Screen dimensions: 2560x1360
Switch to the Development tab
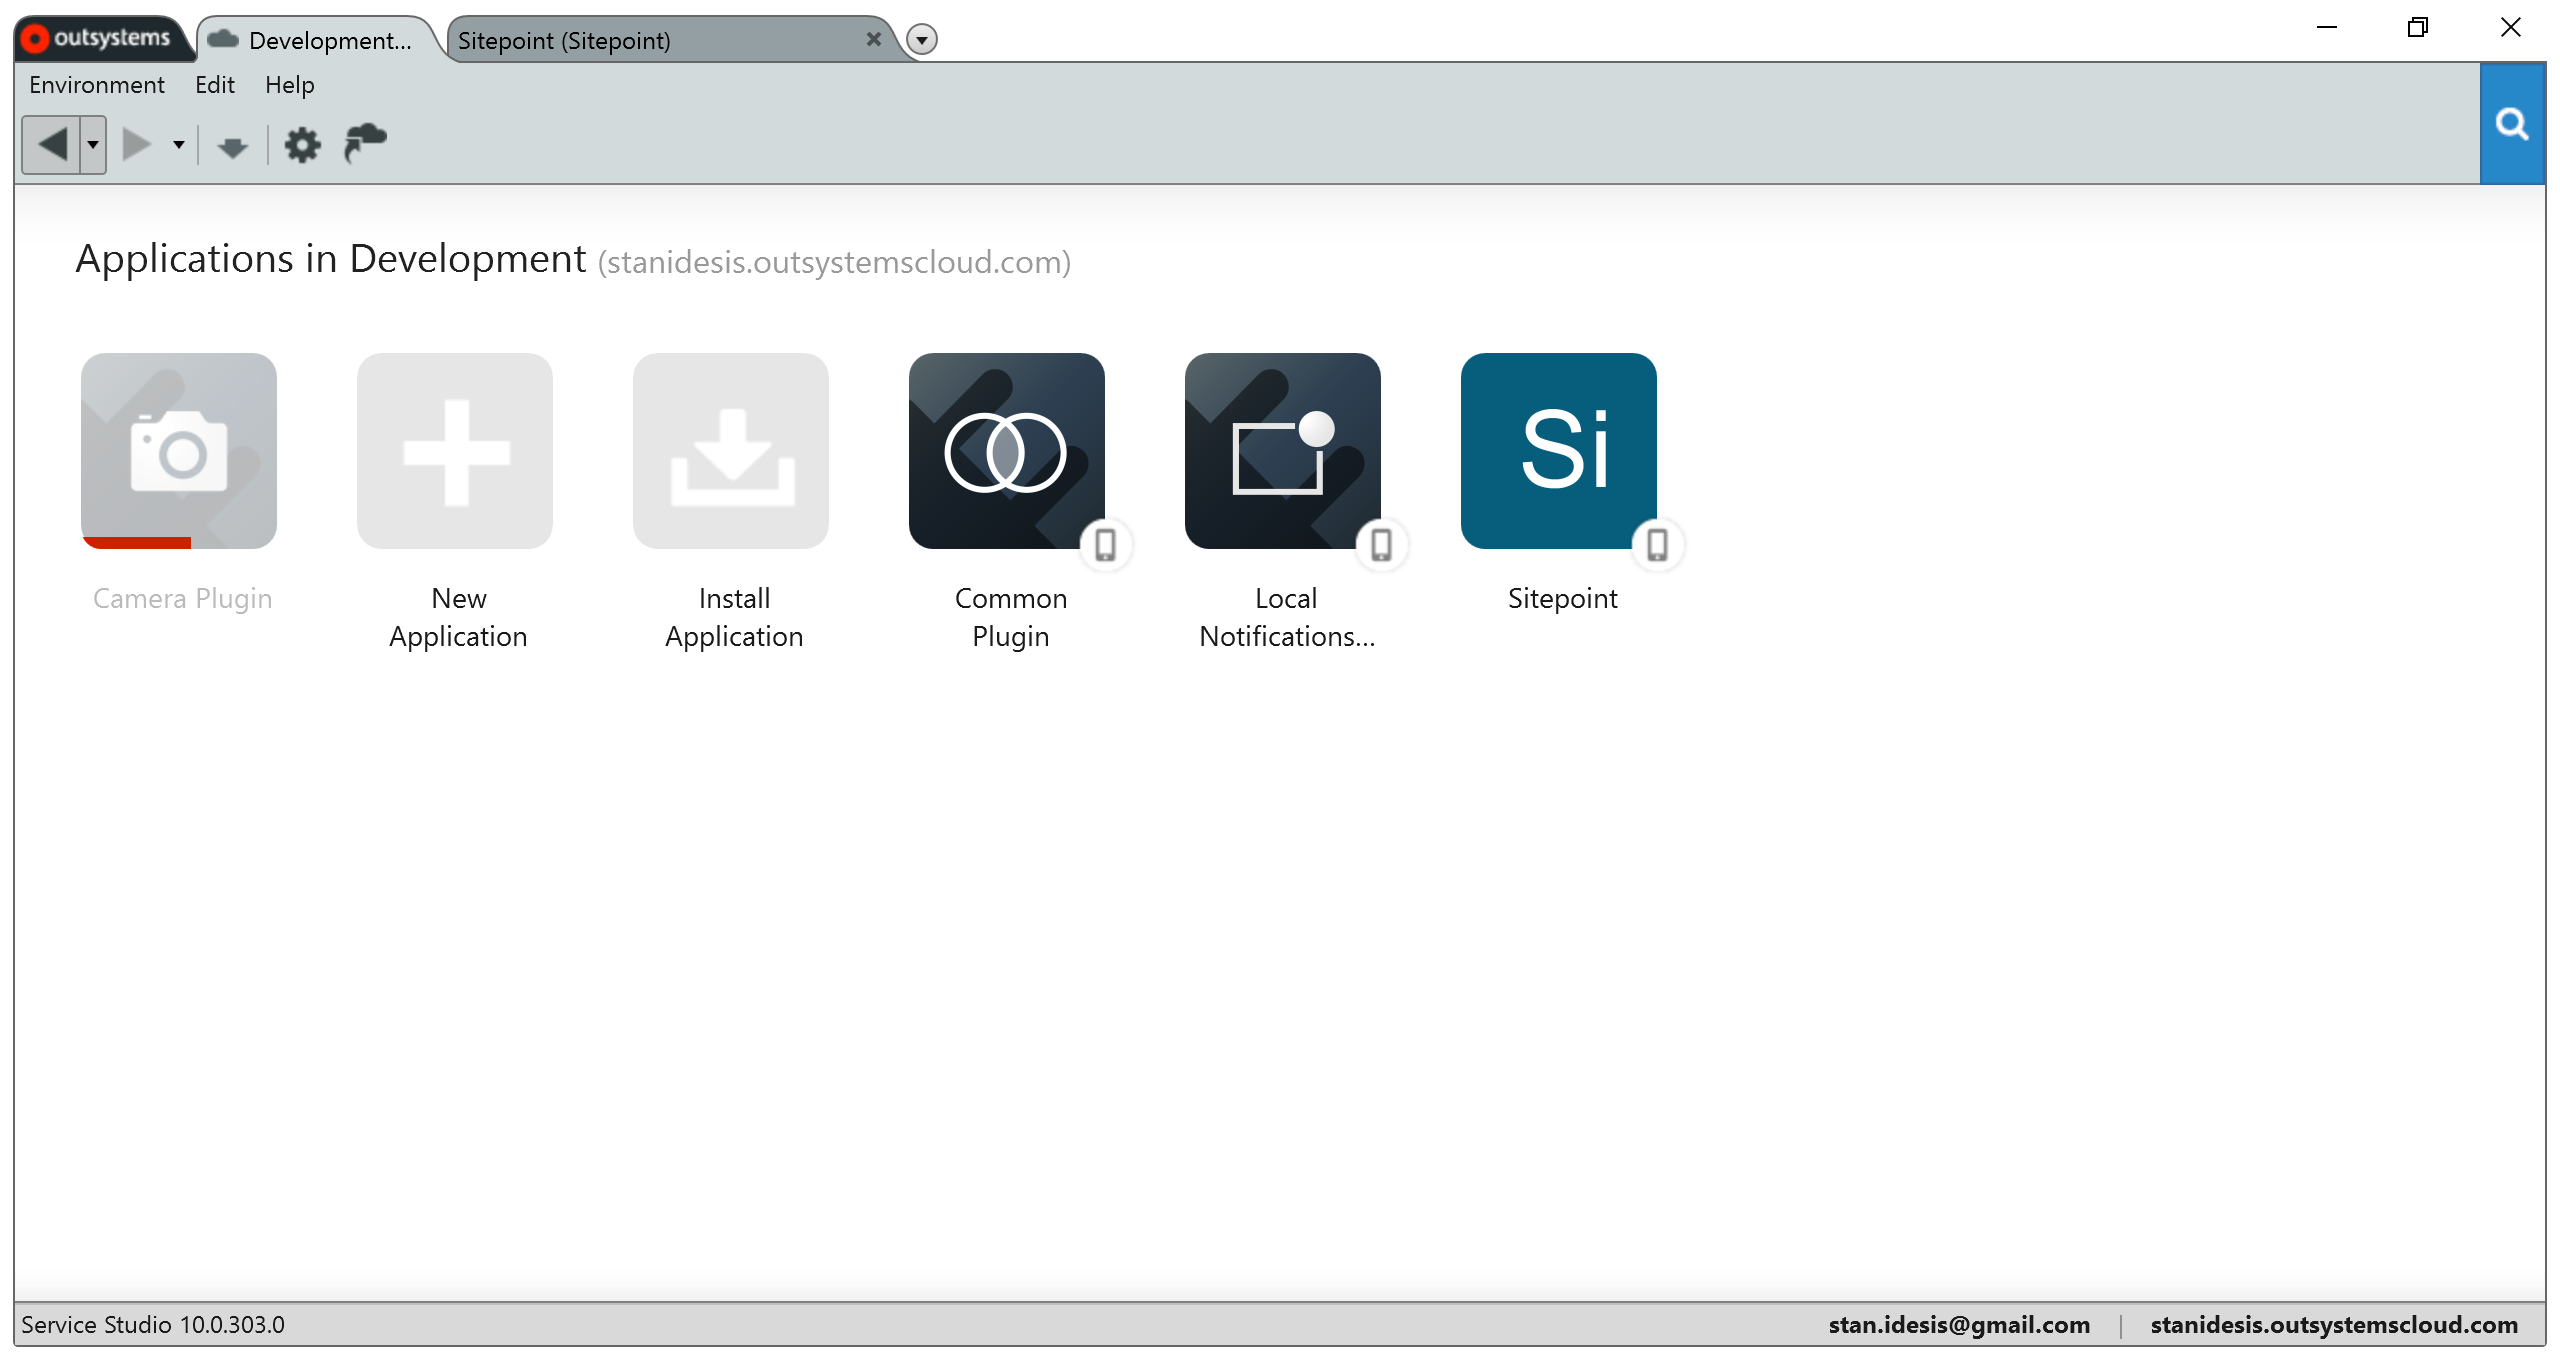coord(318,40)
